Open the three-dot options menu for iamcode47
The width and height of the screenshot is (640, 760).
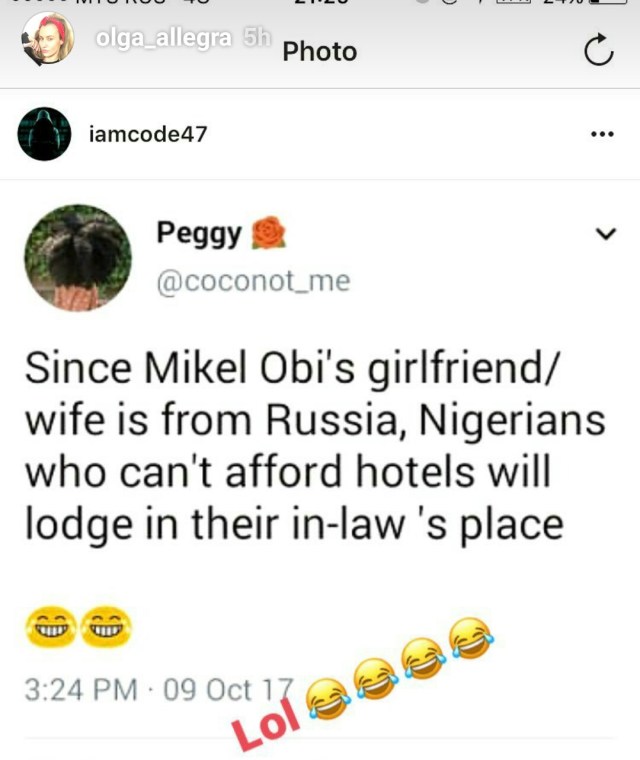(603, 134)
